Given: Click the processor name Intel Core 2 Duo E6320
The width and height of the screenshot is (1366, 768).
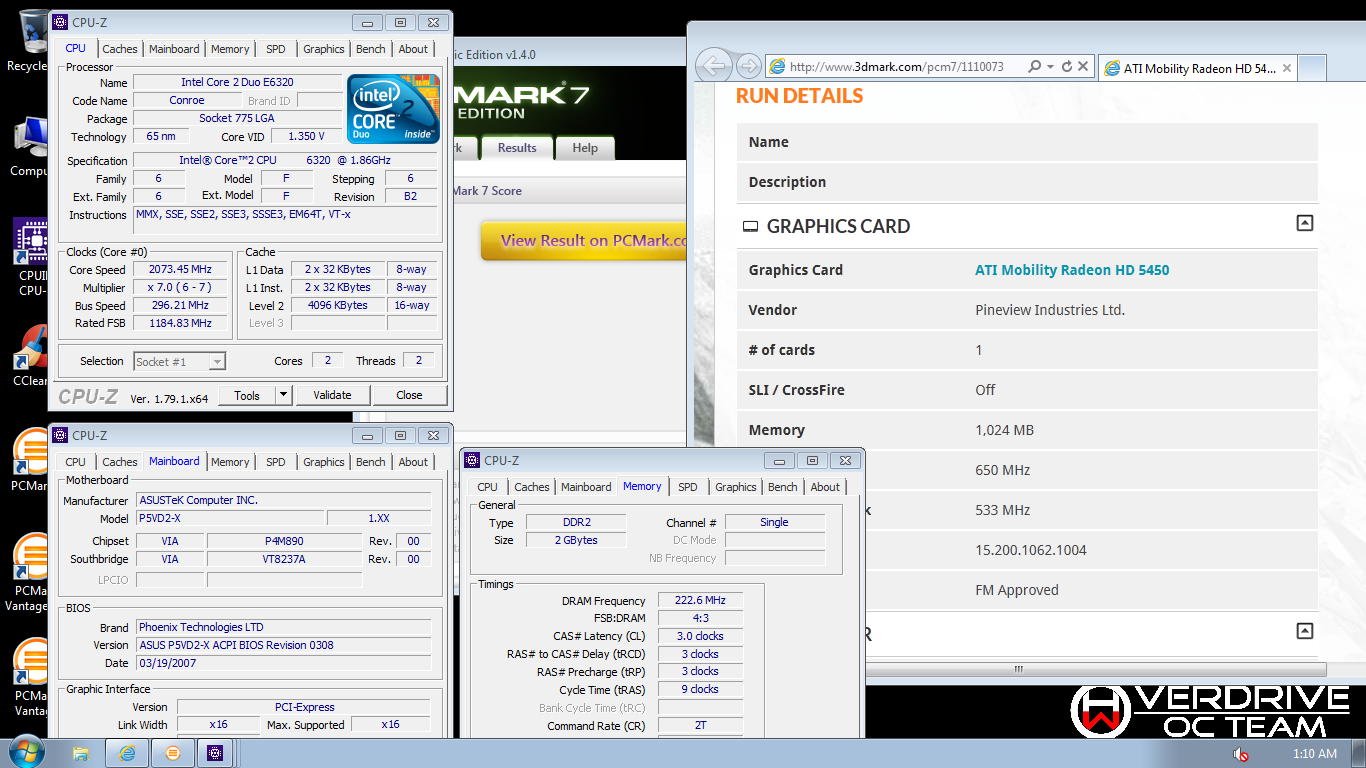Looking at the screenshot, I should pyautogui.click(x=237, y=83).
